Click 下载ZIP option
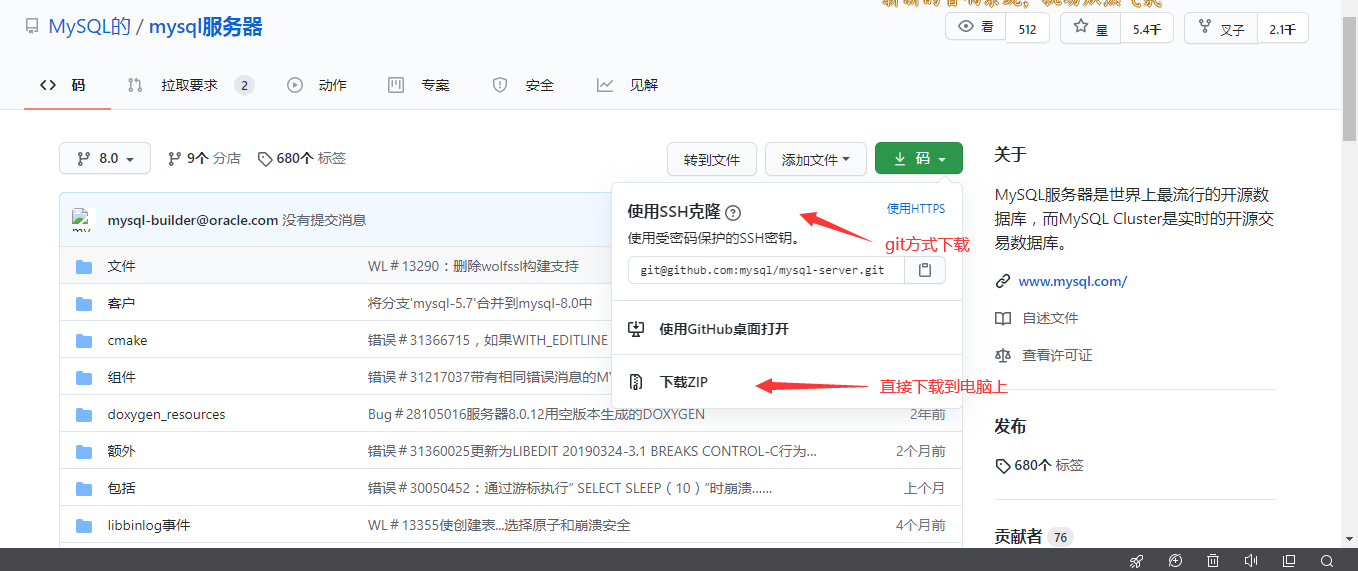The image size is (1358, 571). pos(683,382)
